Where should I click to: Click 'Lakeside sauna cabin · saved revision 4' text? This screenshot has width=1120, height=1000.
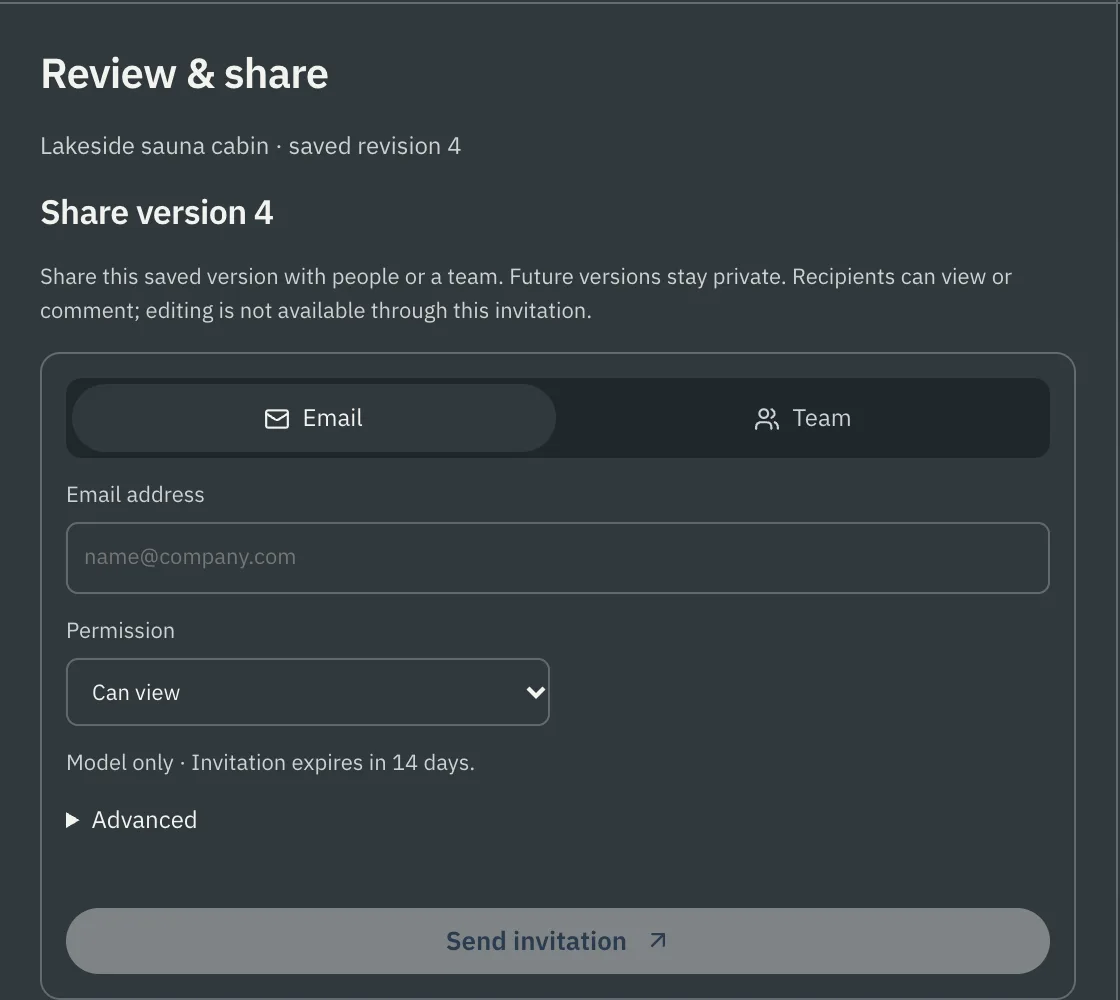point(251,146)
